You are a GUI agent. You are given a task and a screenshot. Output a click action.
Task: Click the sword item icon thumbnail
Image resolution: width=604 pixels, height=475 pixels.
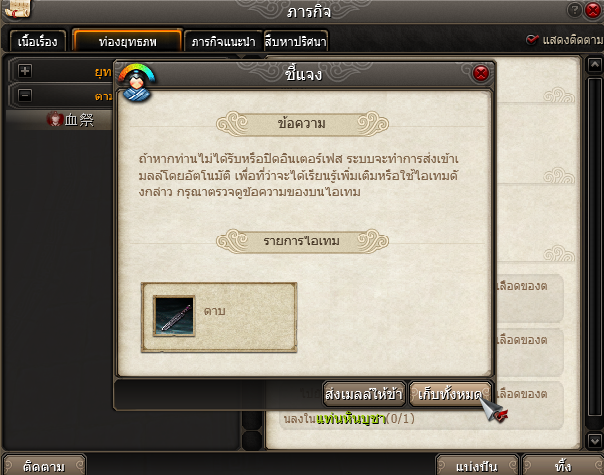[174, 316]
